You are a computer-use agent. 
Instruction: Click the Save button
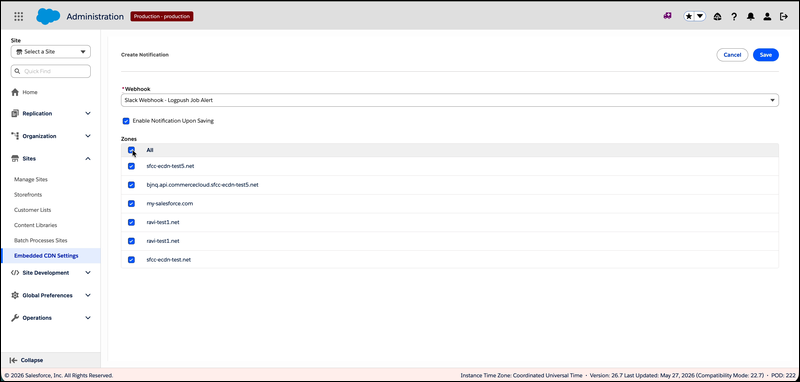point(766,55)
